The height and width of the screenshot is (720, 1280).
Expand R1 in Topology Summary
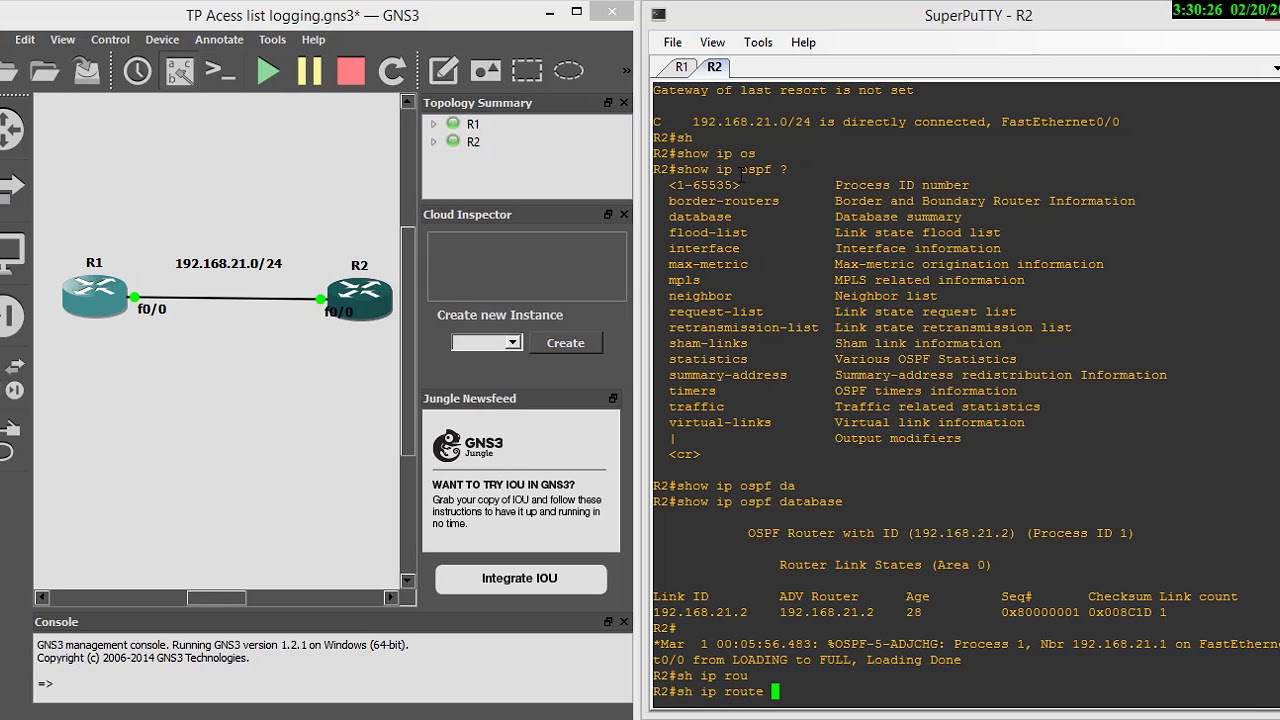point(433,124)
